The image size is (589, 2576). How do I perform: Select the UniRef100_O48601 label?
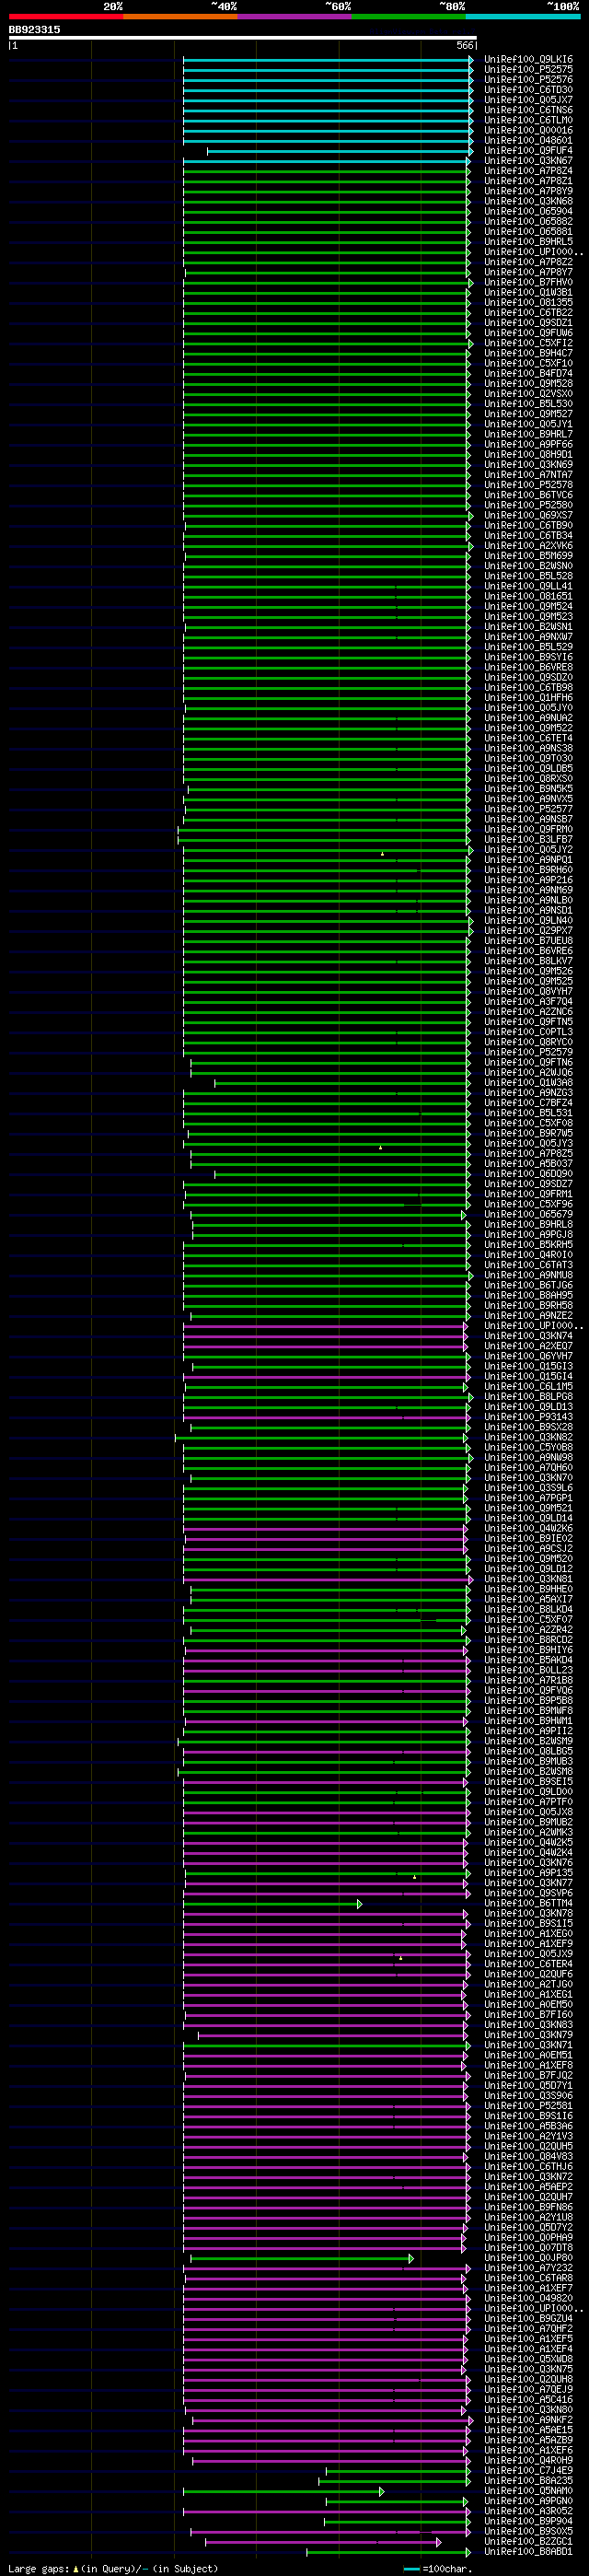(529, 141)
